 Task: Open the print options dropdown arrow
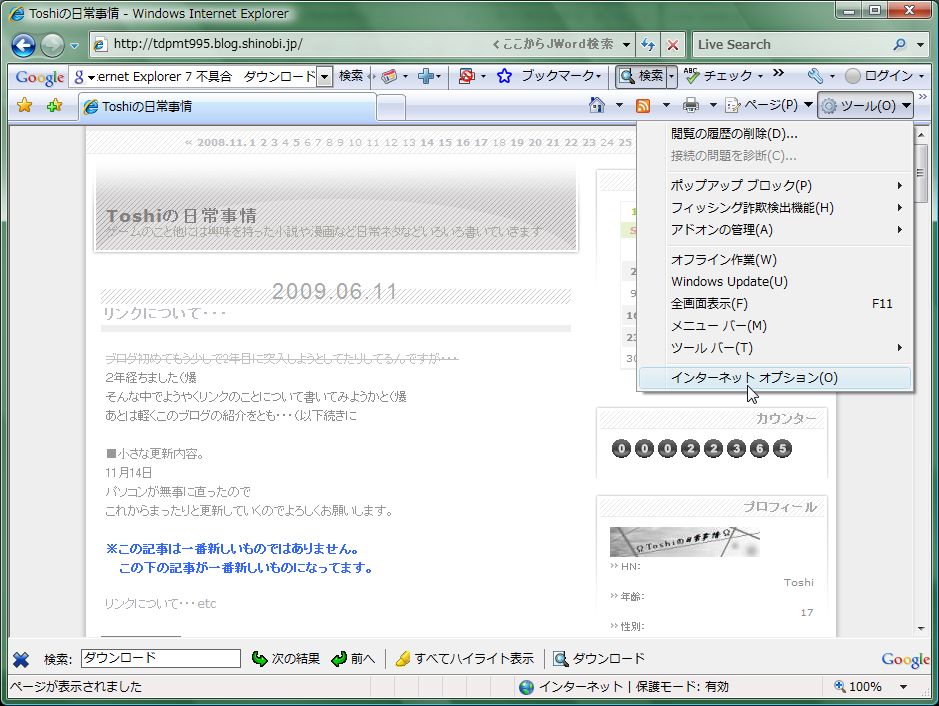[x=713, y=106]
